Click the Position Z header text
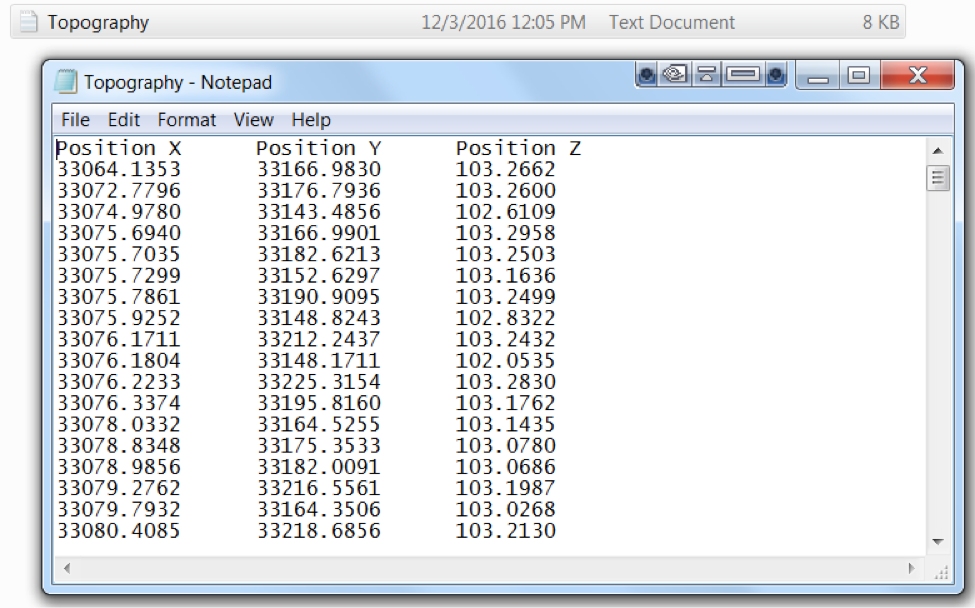Screen dimensions: 975x608 click(x=519, y=148)
